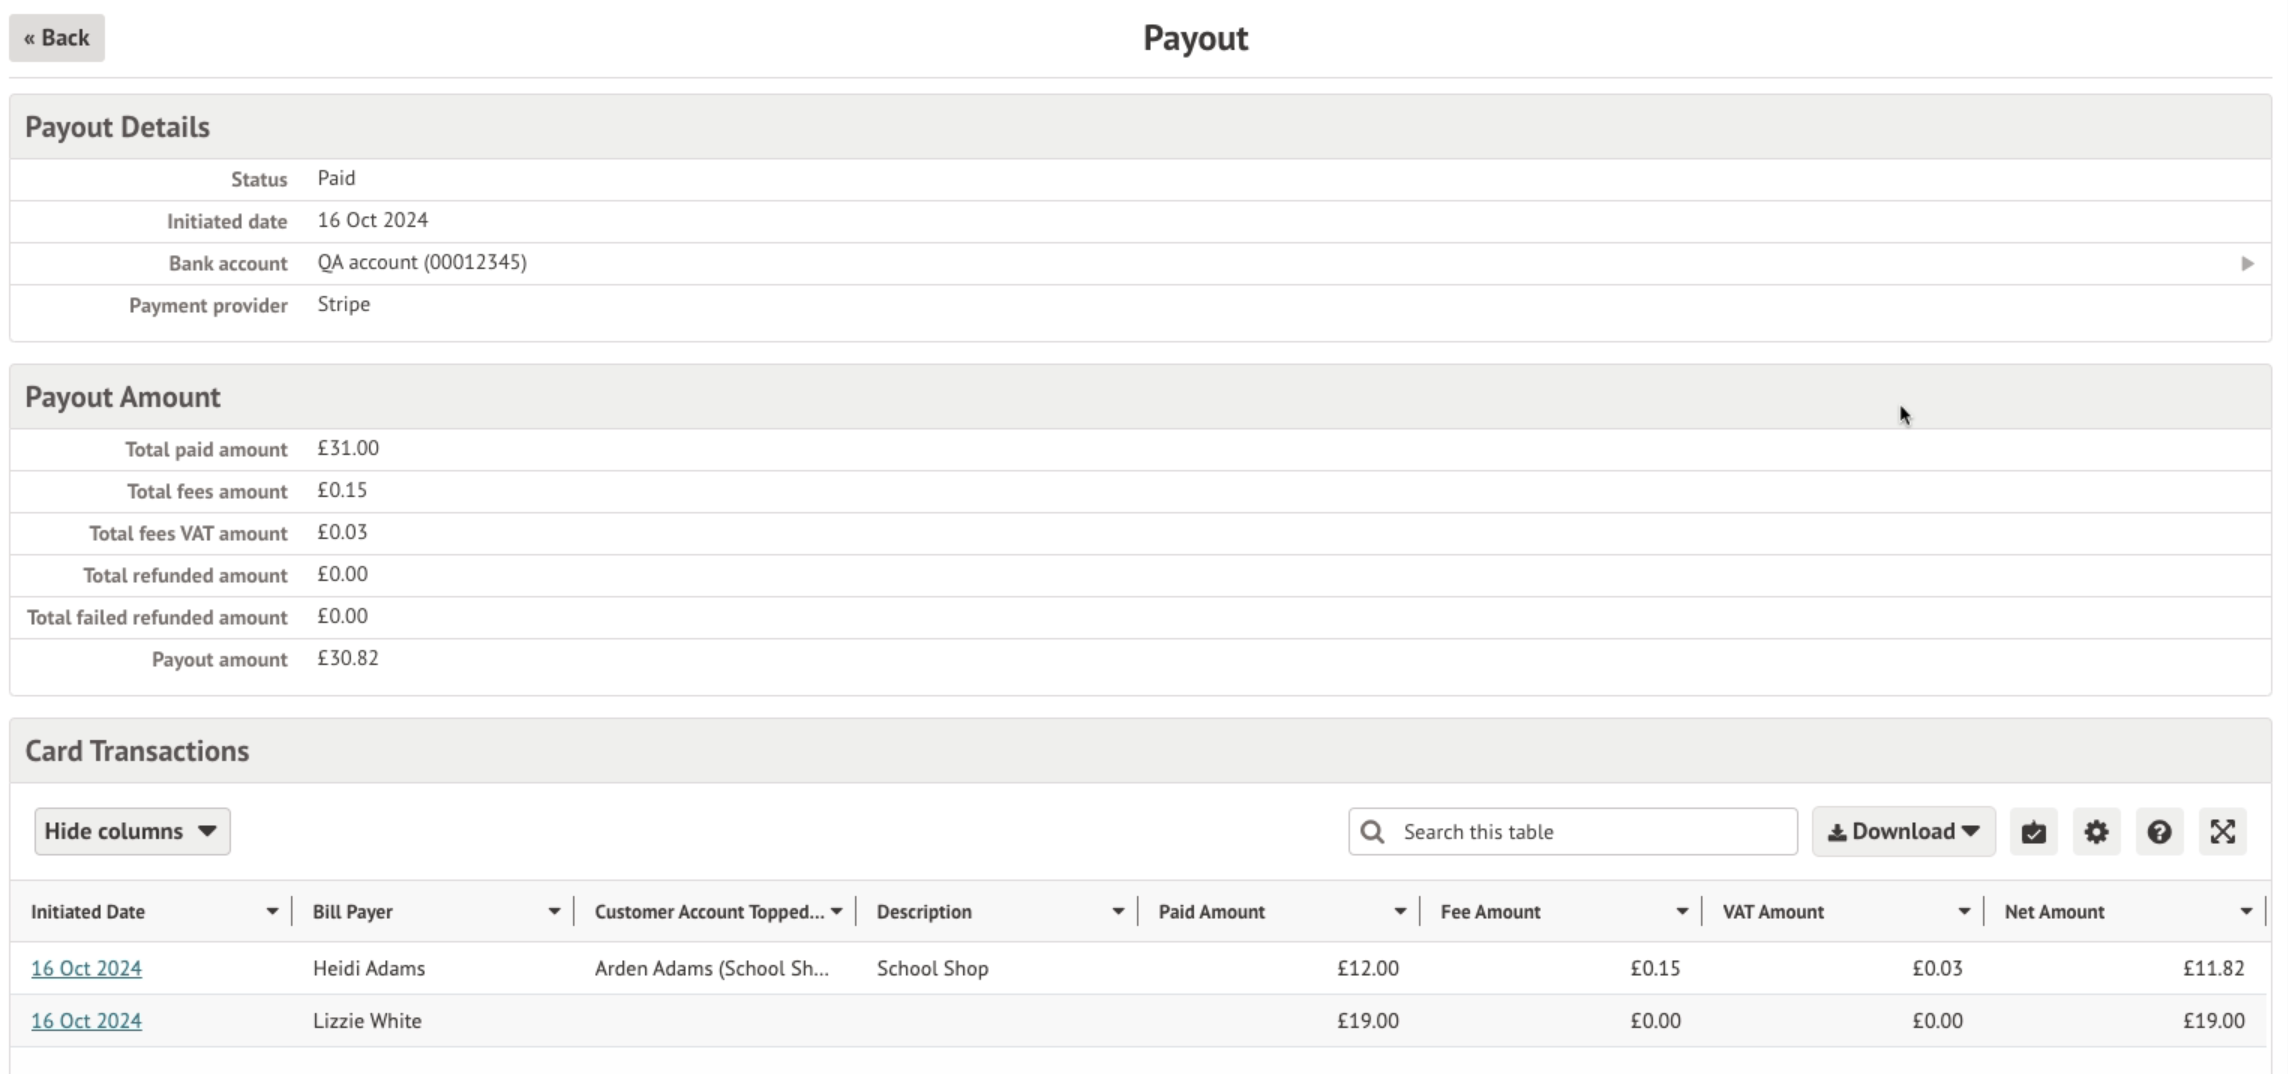Click the Search this table field

[x=1590, y=832]
